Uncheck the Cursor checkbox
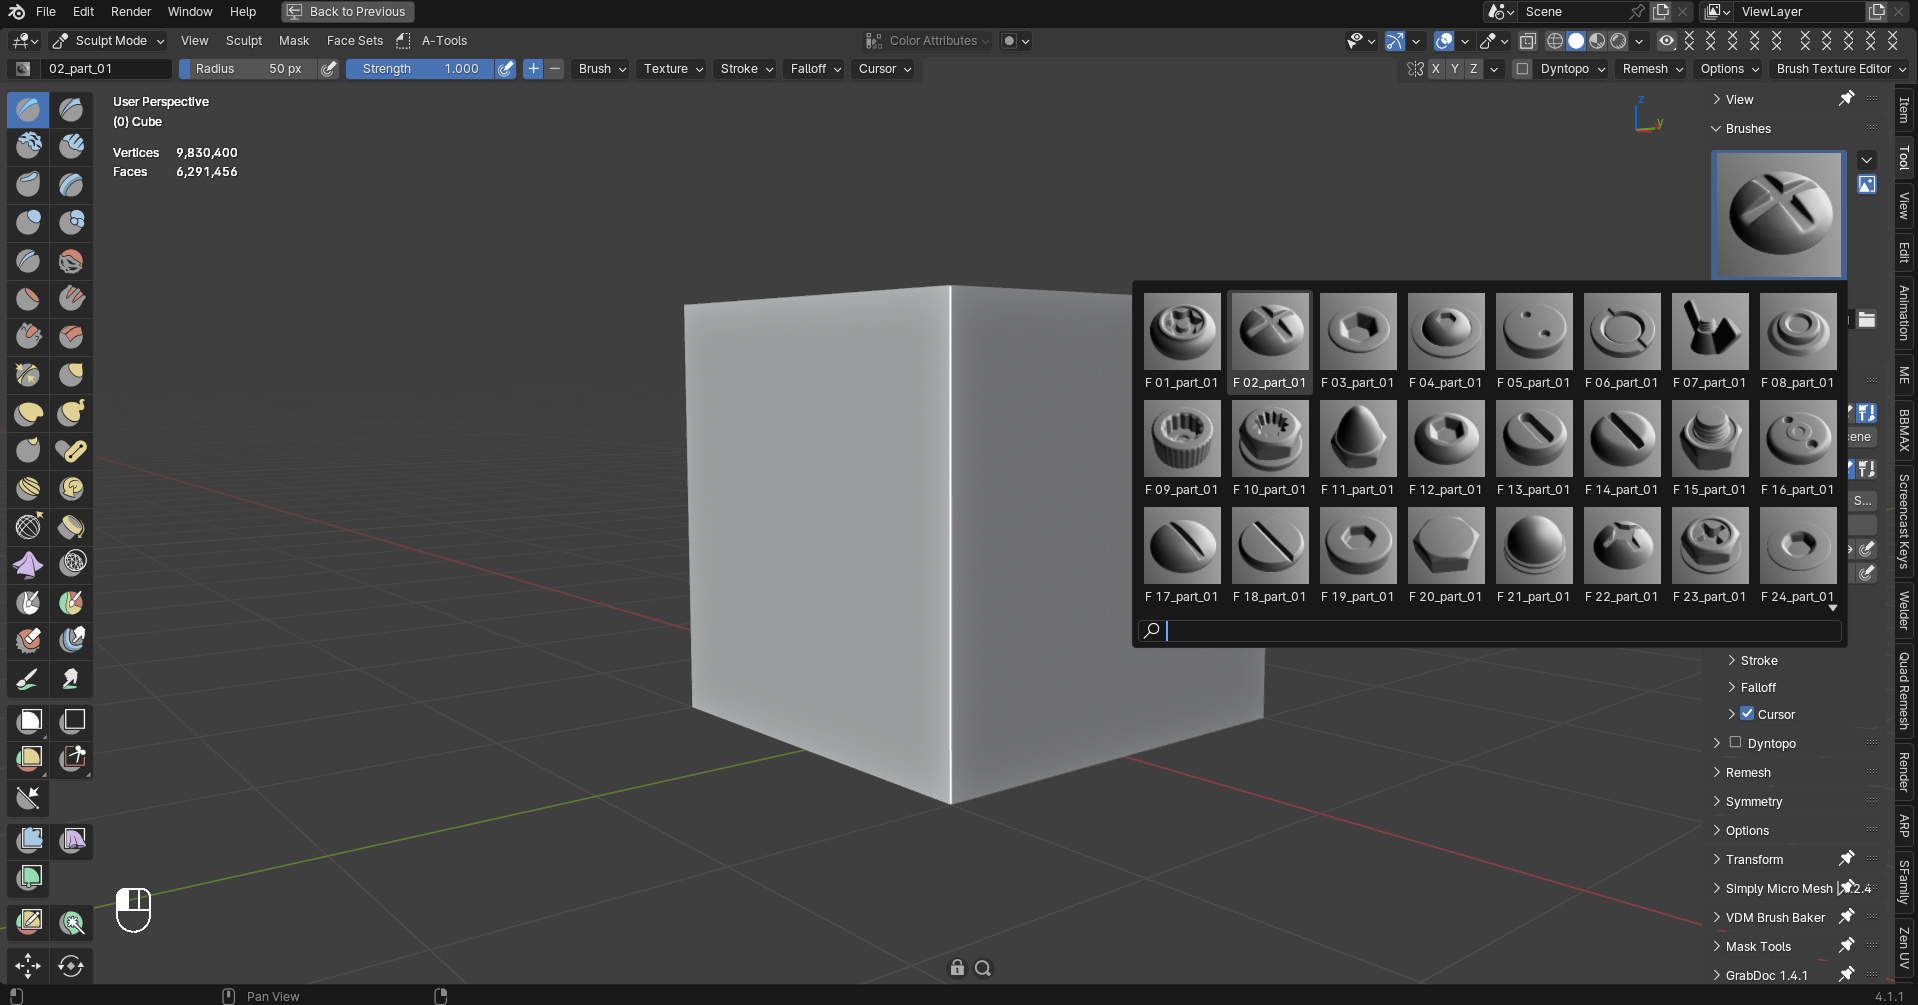This screenshot has width=1918, height=1005. pos(1748,714)
